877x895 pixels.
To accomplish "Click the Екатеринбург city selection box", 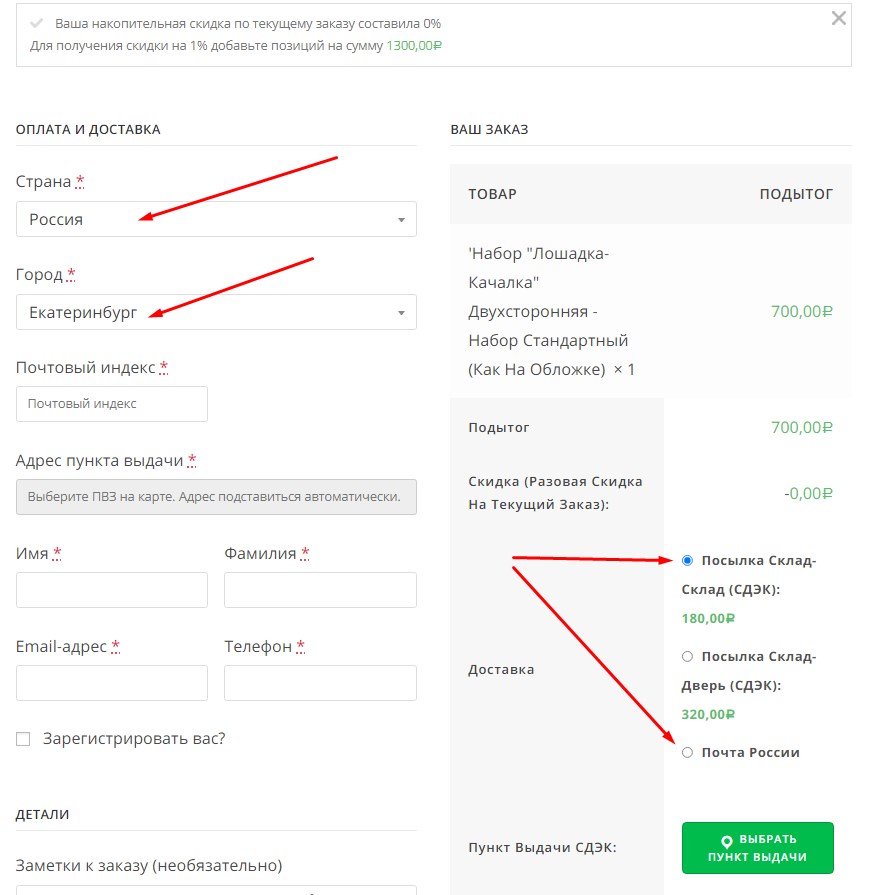I will point(216,312).
